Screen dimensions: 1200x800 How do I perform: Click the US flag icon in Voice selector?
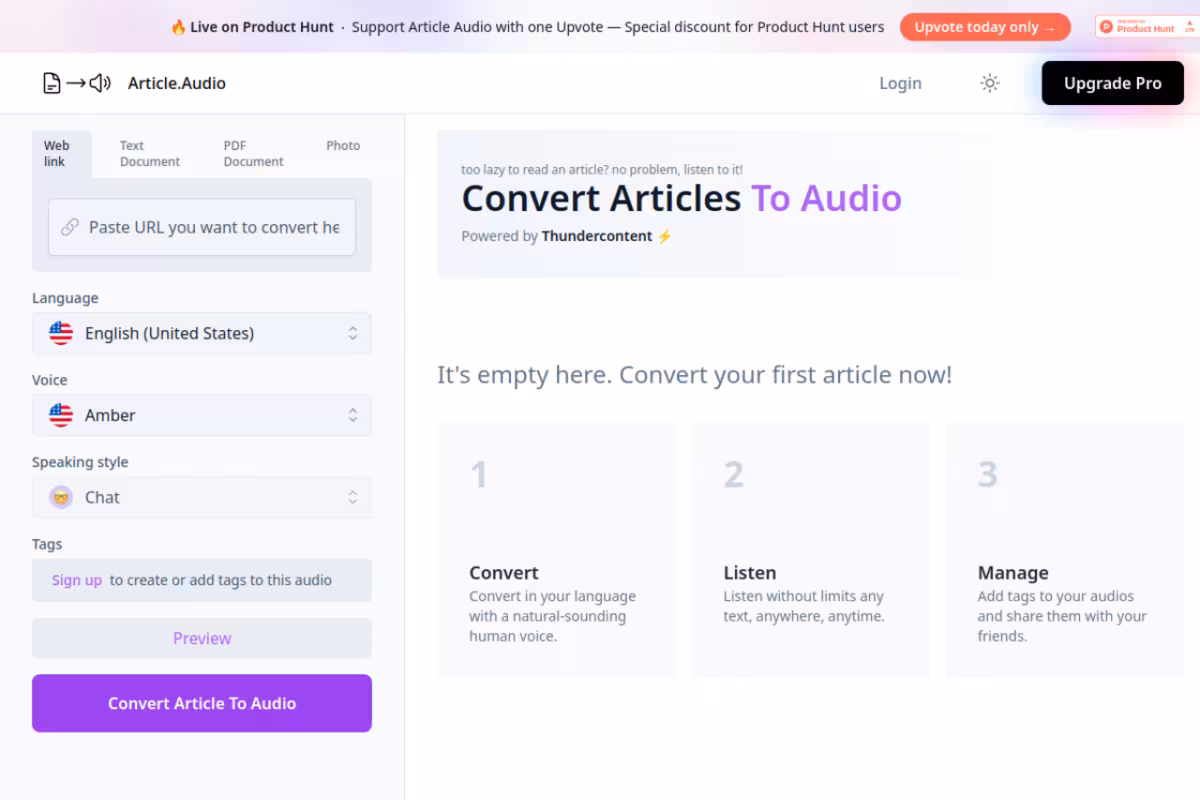click(61, 415)
